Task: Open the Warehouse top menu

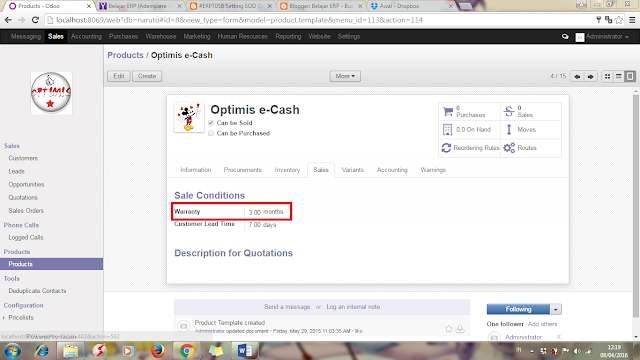Action: click(160, 37)
